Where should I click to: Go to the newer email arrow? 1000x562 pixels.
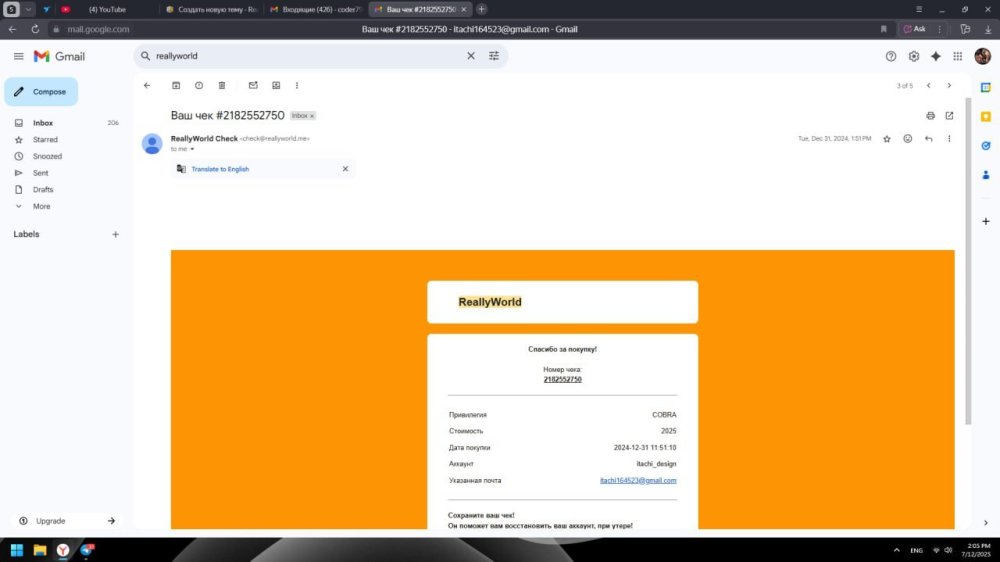point(929,85)
